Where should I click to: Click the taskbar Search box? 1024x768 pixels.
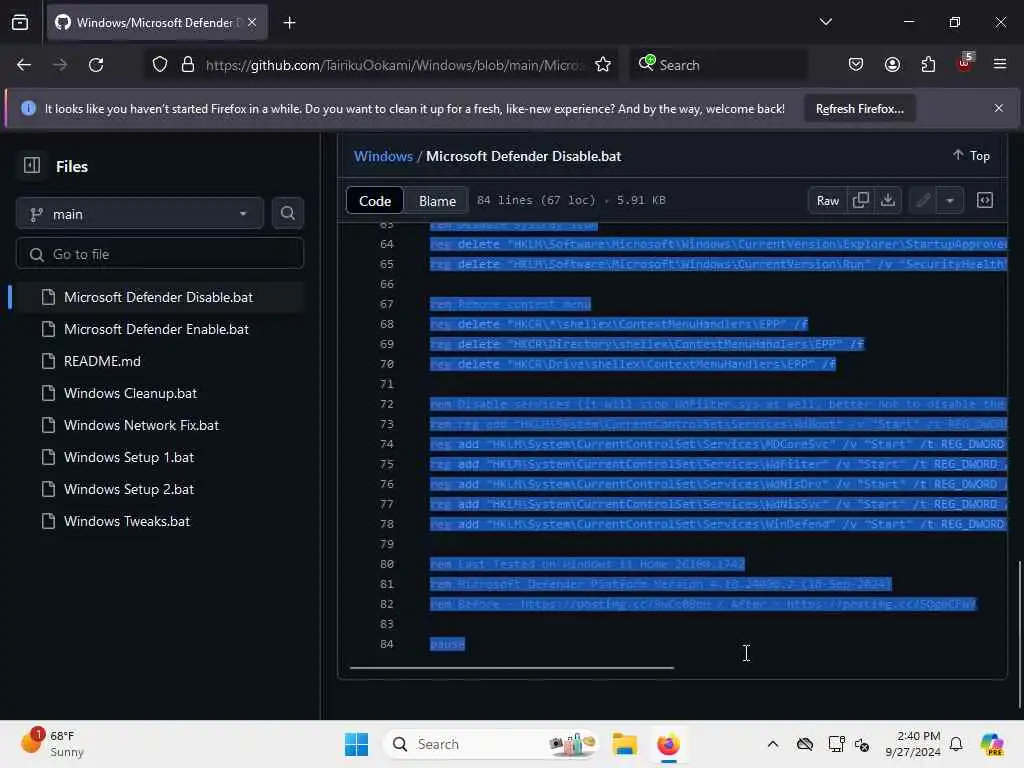491,744
